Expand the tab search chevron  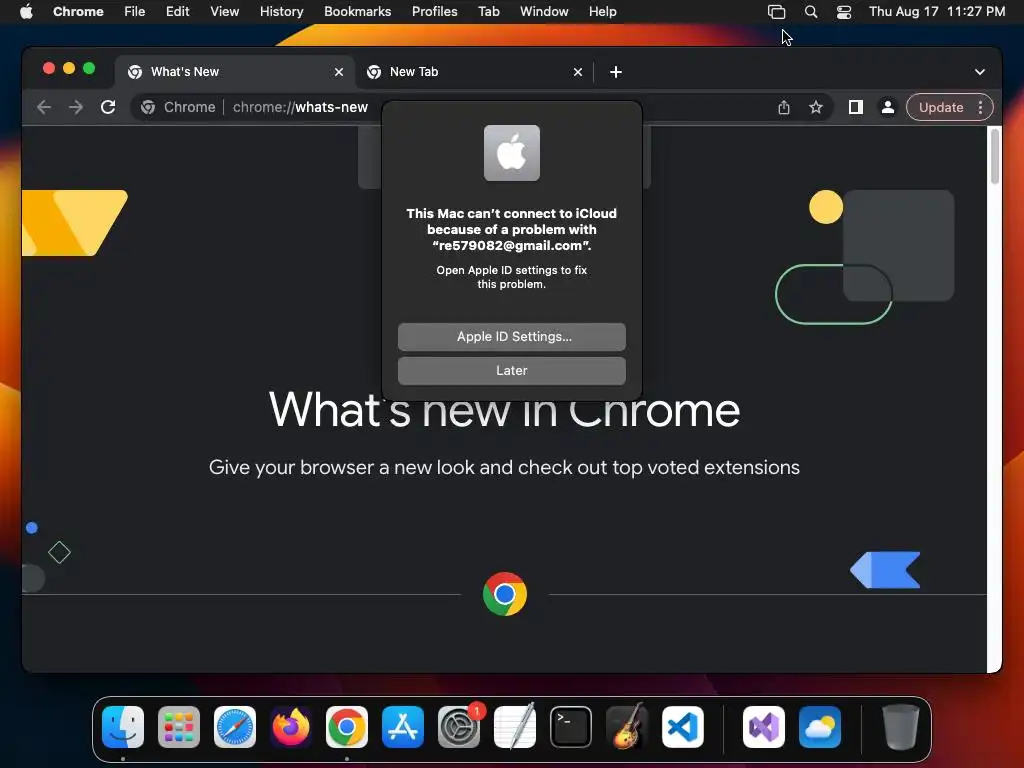(x=980, y=72)
